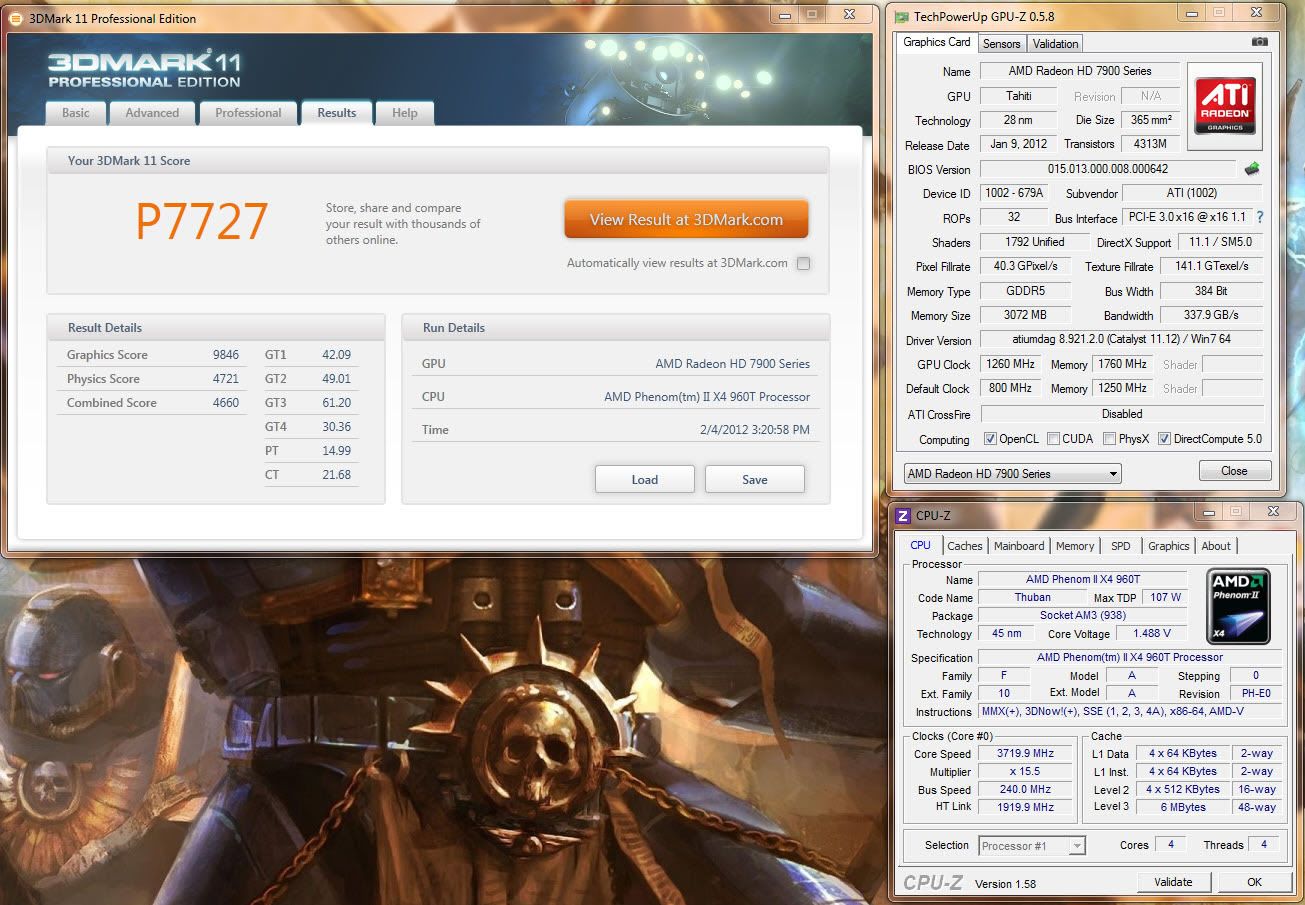Viewport: 1305px width, 905px height.
Task: Select the Results tab in 3DMark
Action: [x=337, y=113]
